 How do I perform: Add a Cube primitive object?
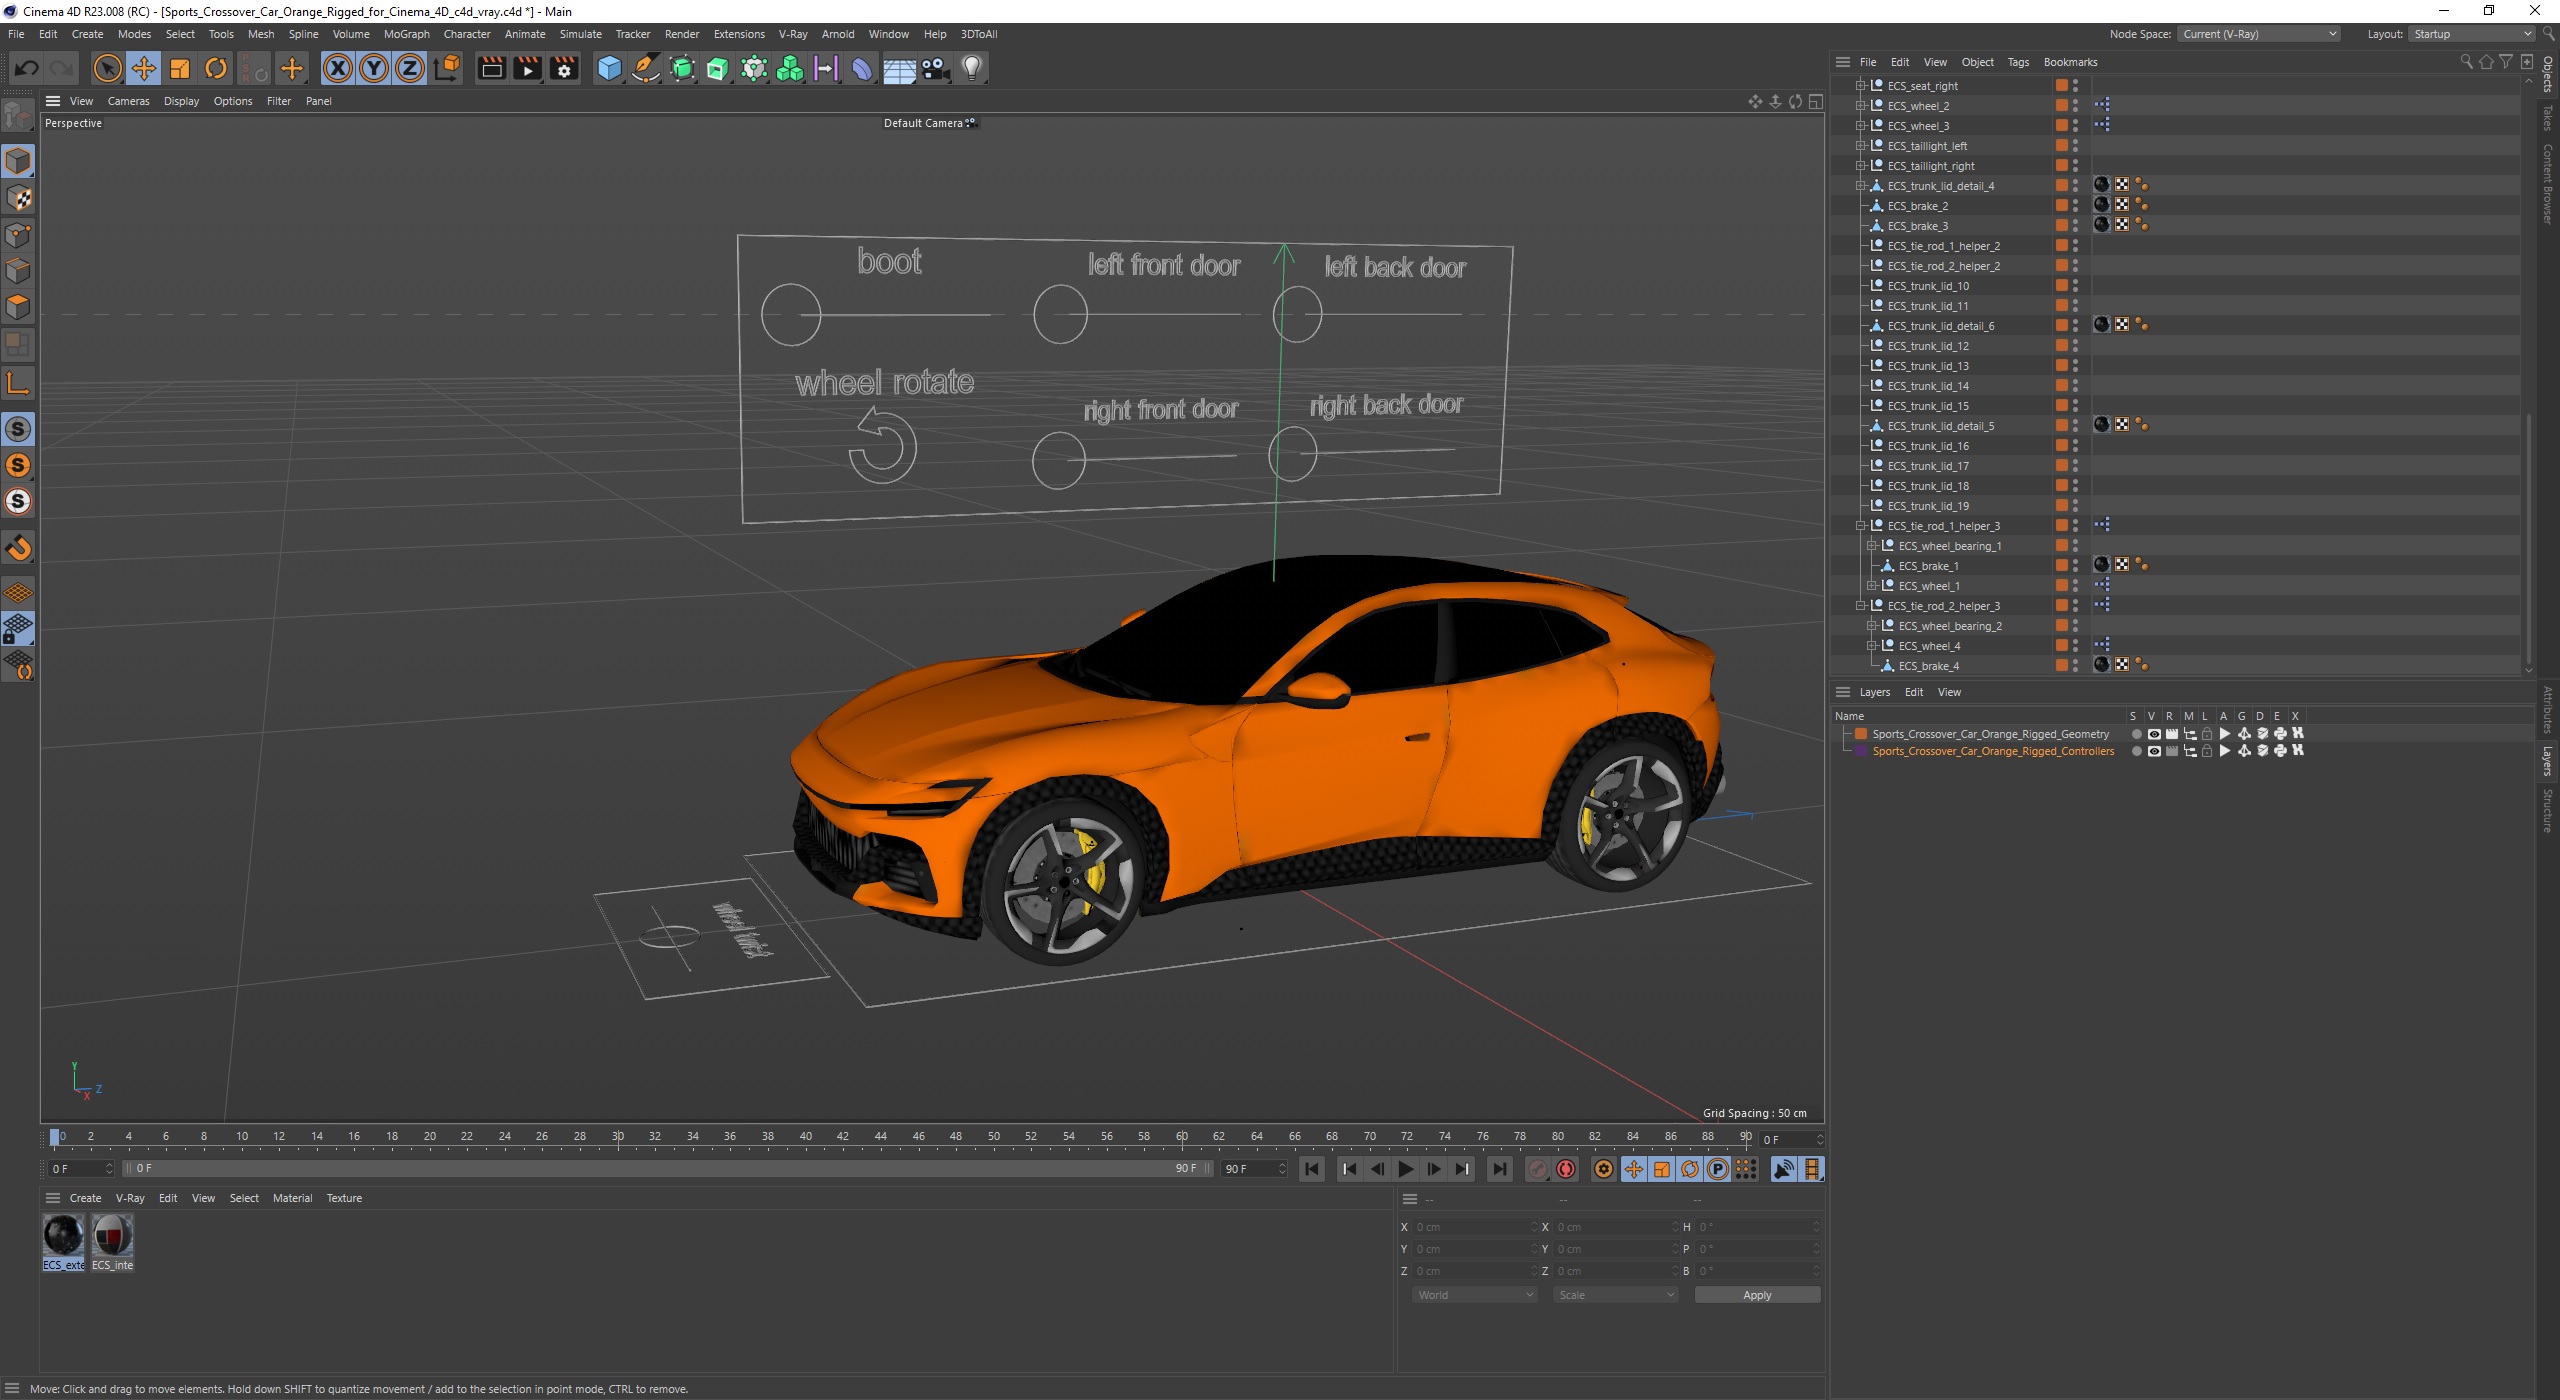(x=609, y=68)
